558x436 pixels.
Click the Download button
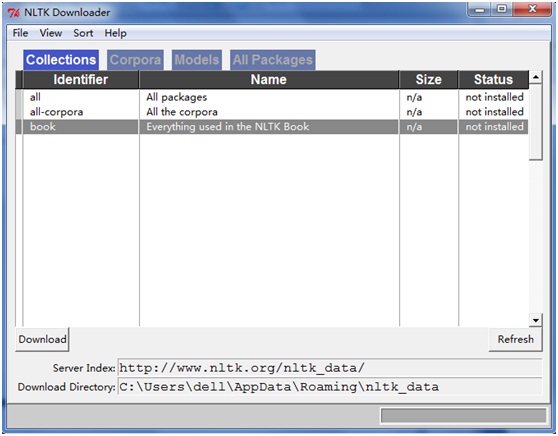42,339
